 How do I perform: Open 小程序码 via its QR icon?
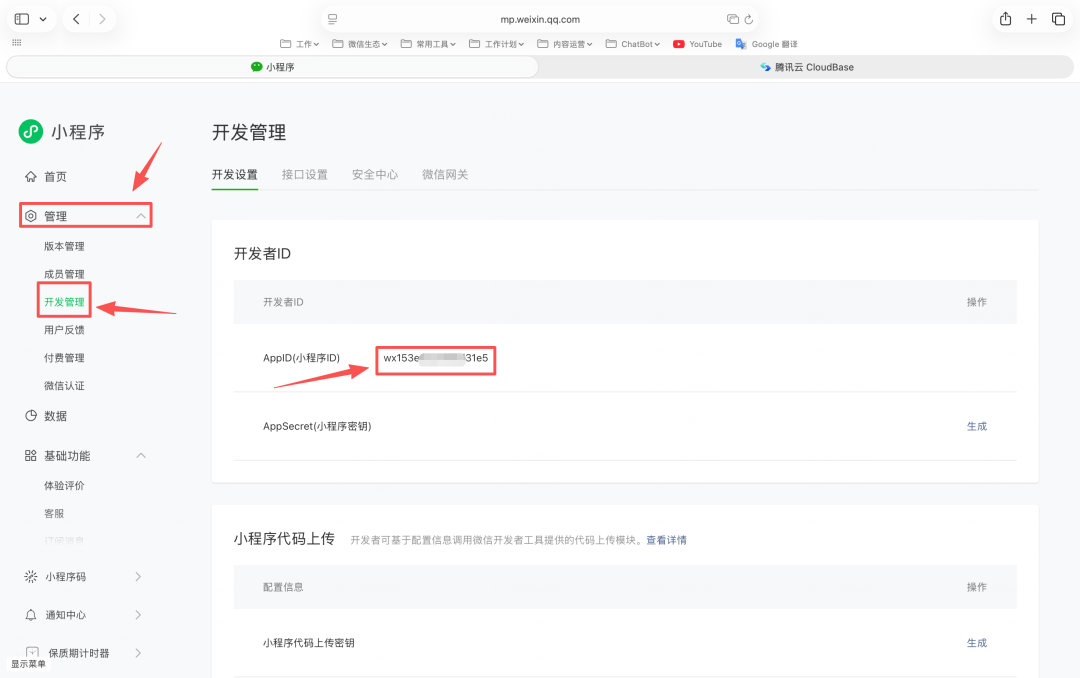coord(33,576)
